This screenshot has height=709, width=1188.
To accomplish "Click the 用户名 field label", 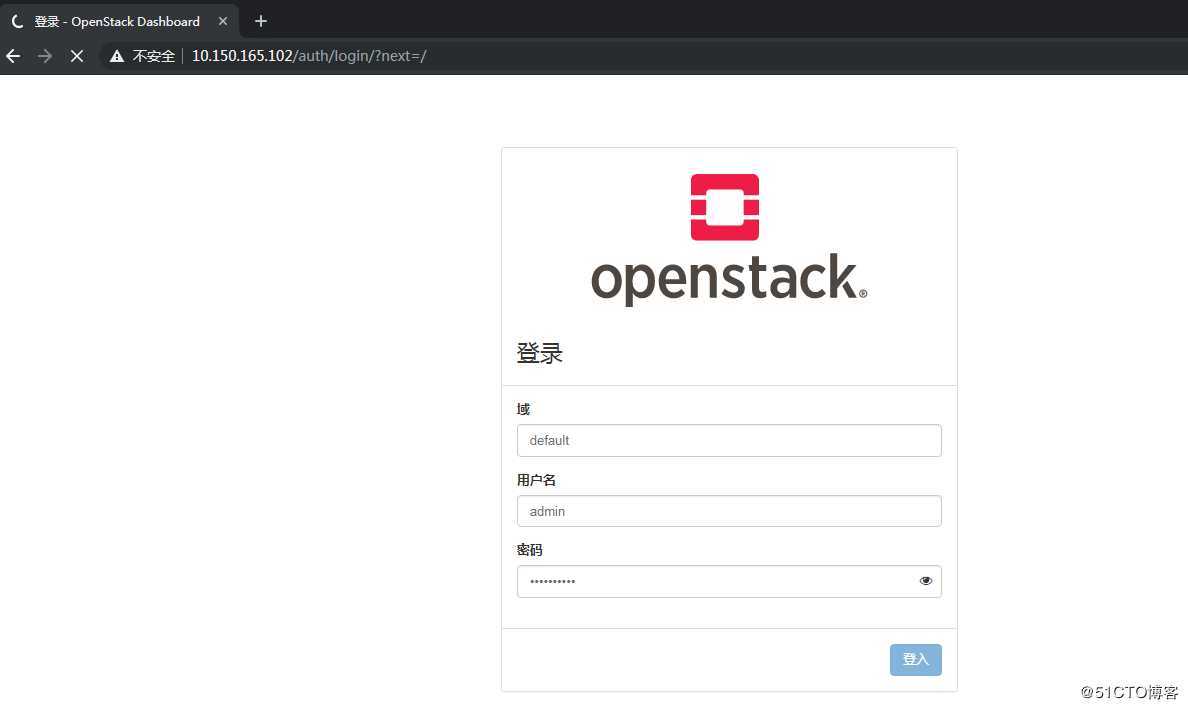I will [536, 480].
